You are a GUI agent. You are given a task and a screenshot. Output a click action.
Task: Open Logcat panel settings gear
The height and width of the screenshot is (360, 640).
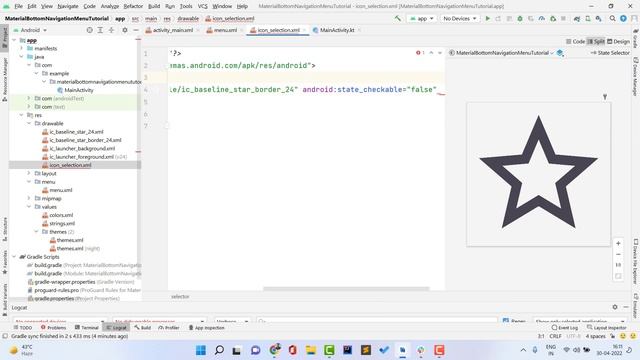click(615, 307)
